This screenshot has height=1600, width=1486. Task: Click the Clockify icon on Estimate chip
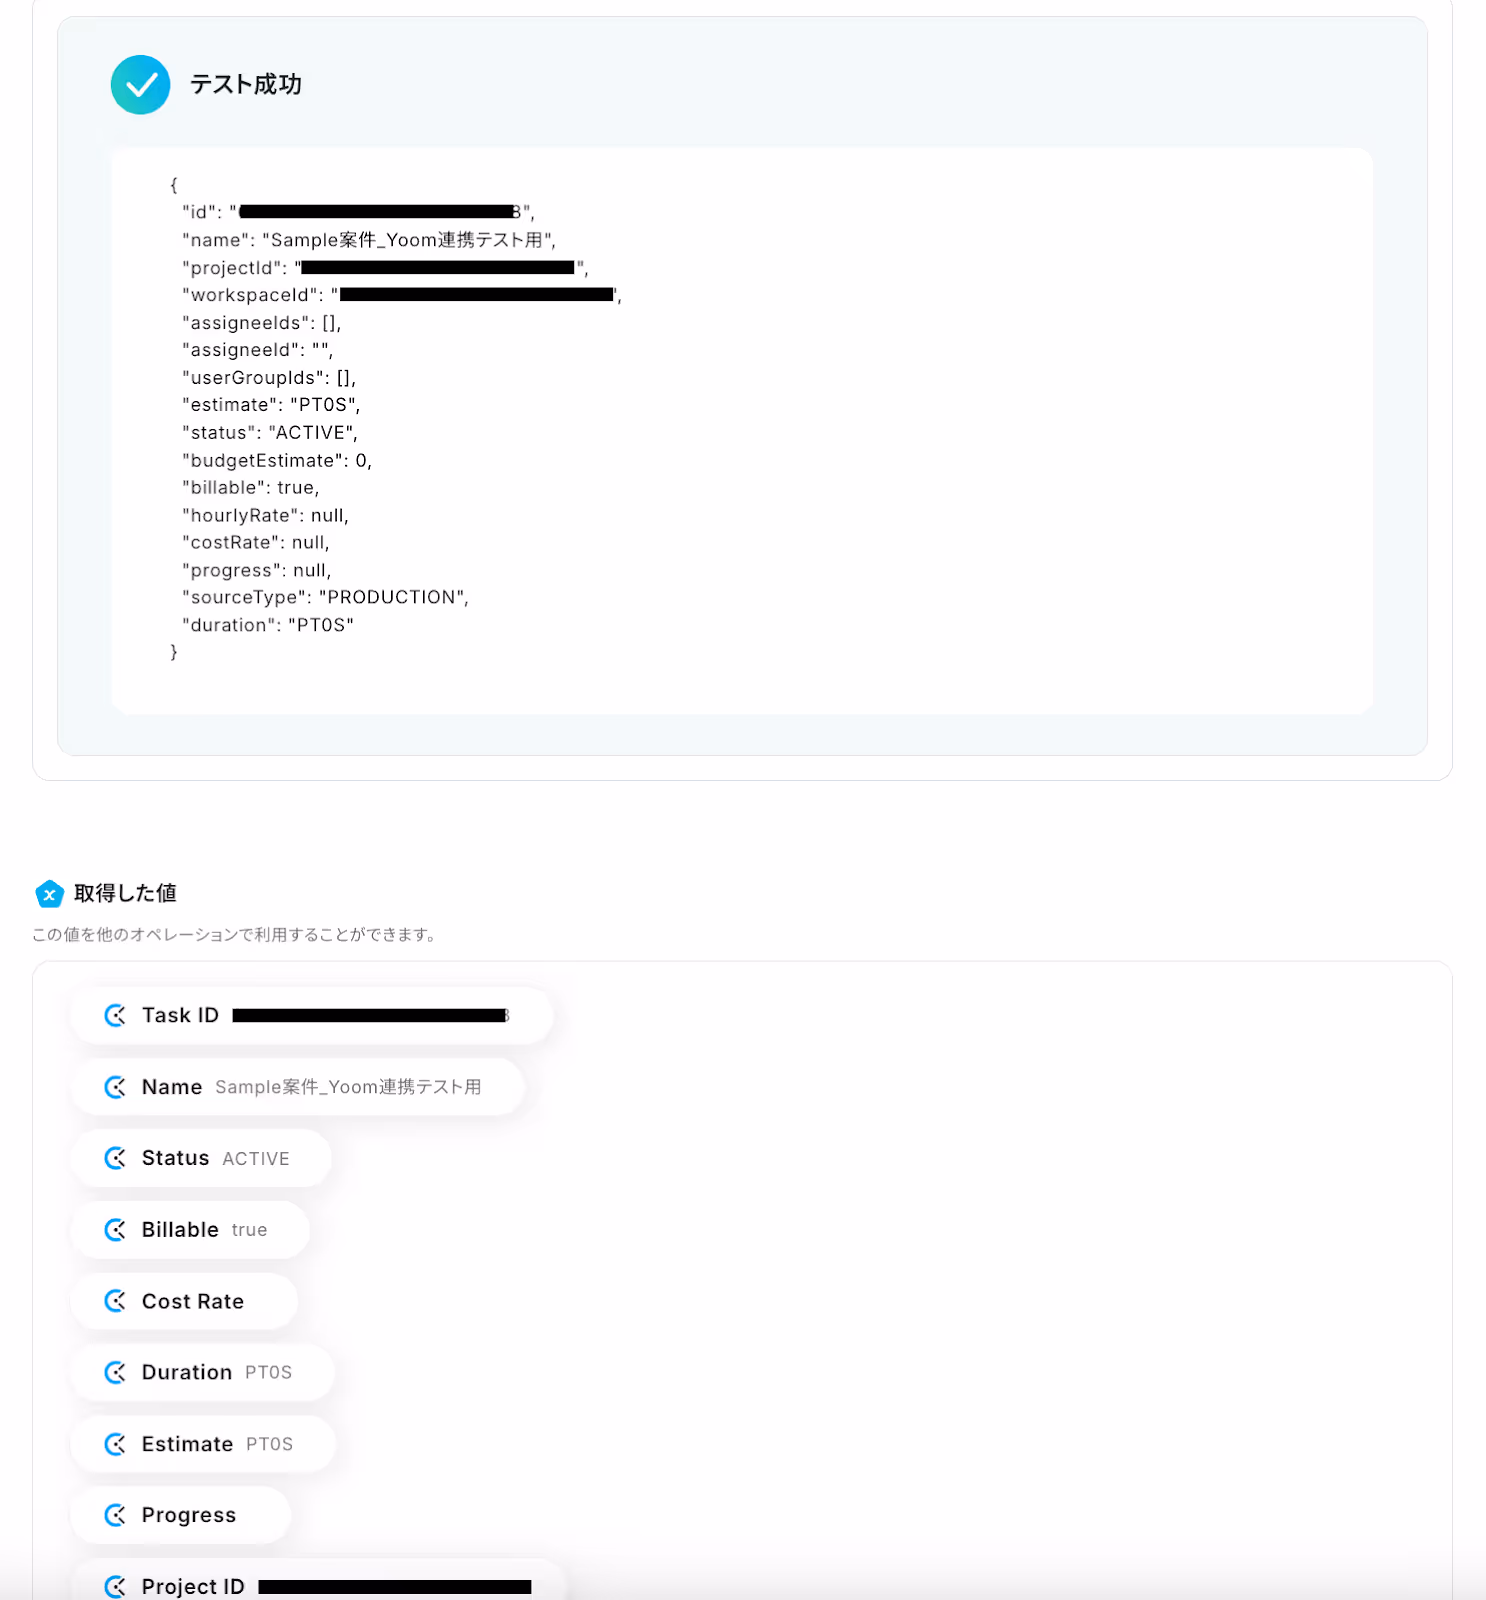(x=116, y=1444)
